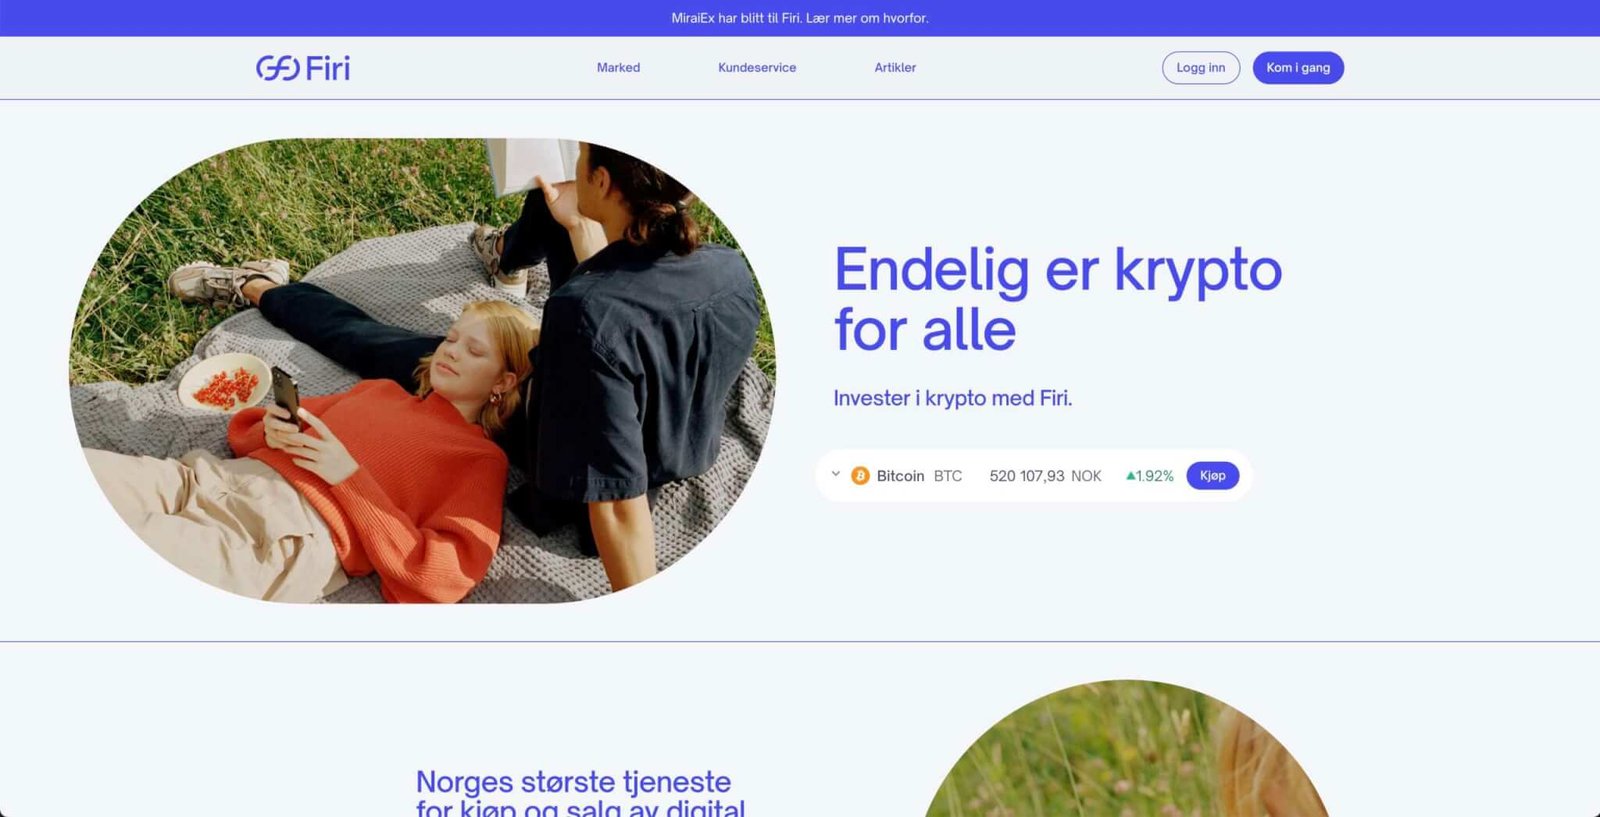Screen dimensions: 1600x817
Task: Click the picnic couple hero image
Action: [x=422, y=371]
